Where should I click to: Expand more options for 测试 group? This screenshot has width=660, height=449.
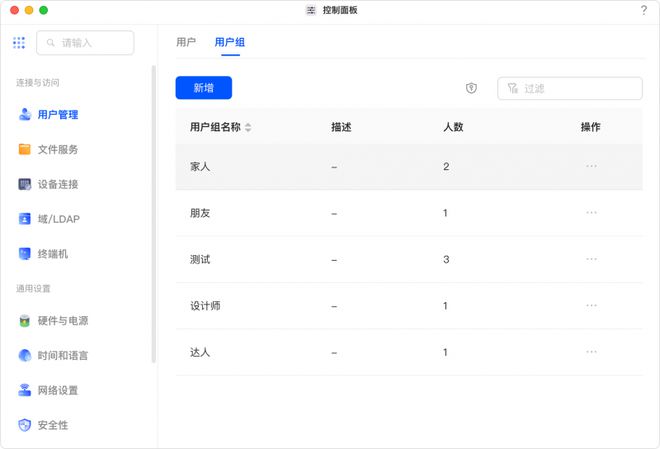[x=591, y=259]
